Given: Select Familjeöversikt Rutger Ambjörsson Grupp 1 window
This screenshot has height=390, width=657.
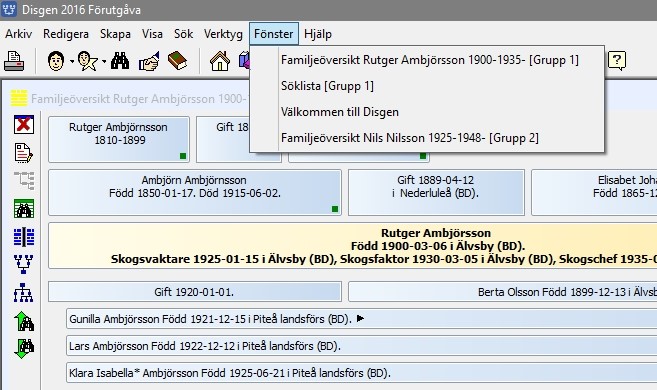Looking at the screenshot, I should coord(427,60).
